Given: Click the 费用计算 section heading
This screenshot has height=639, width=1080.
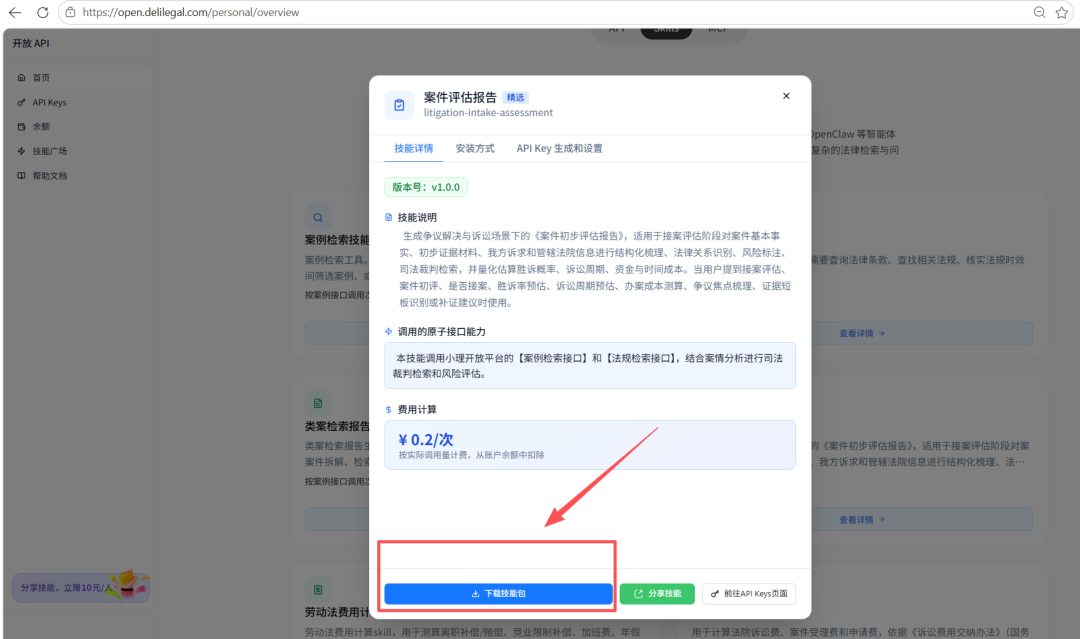Looking at the screenshot, I should 417,410.
